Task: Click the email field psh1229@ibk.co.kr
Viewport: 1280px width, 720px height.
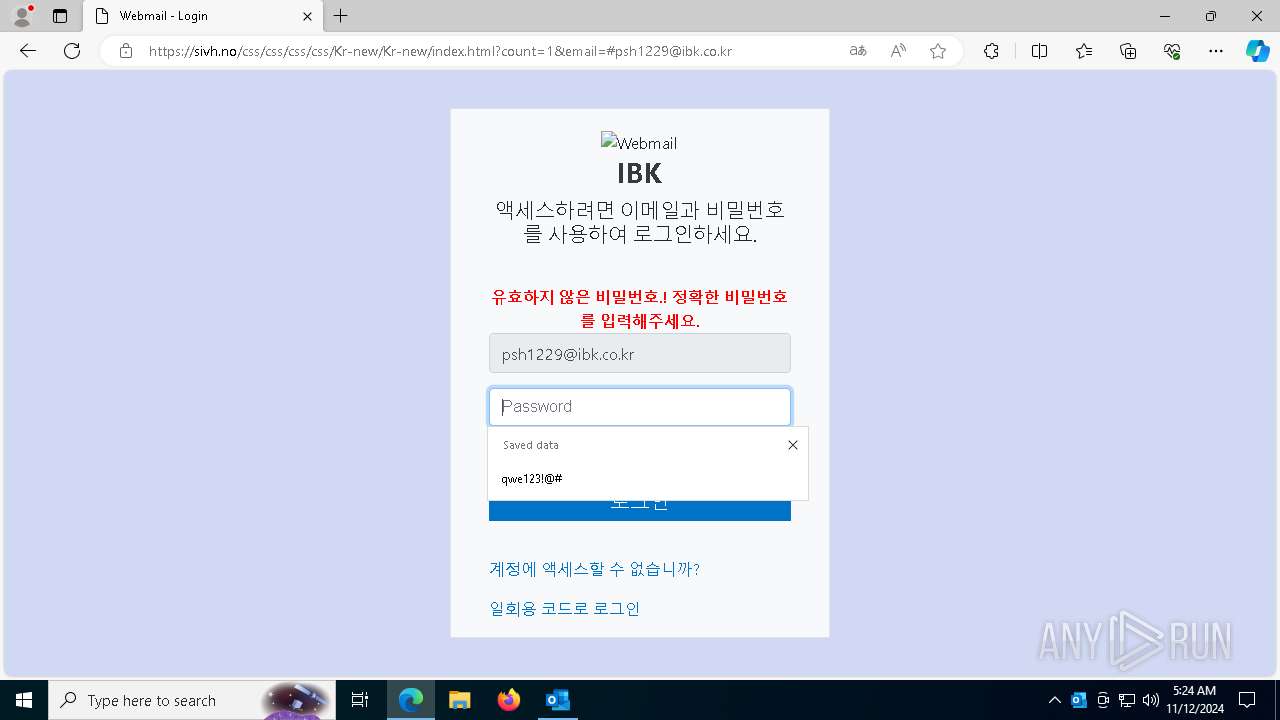Action: tap(640, 354)
